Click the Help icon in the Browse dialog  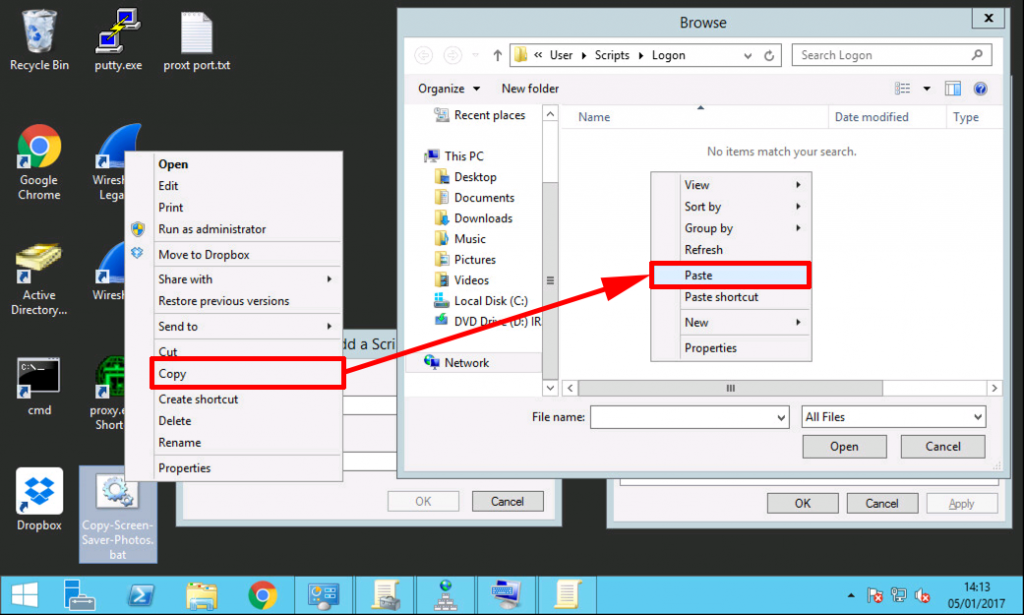click(x=980, y=88)
